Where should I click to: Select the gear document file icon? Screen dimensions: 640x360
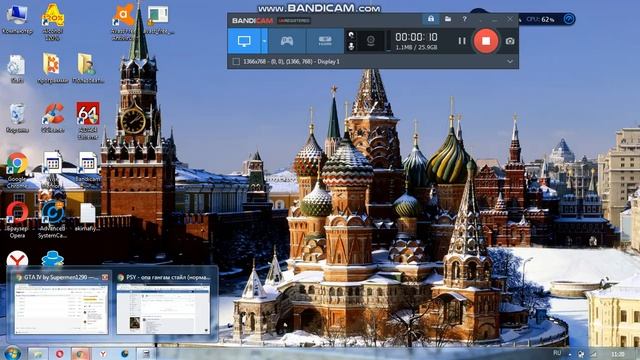coord(17,69)
